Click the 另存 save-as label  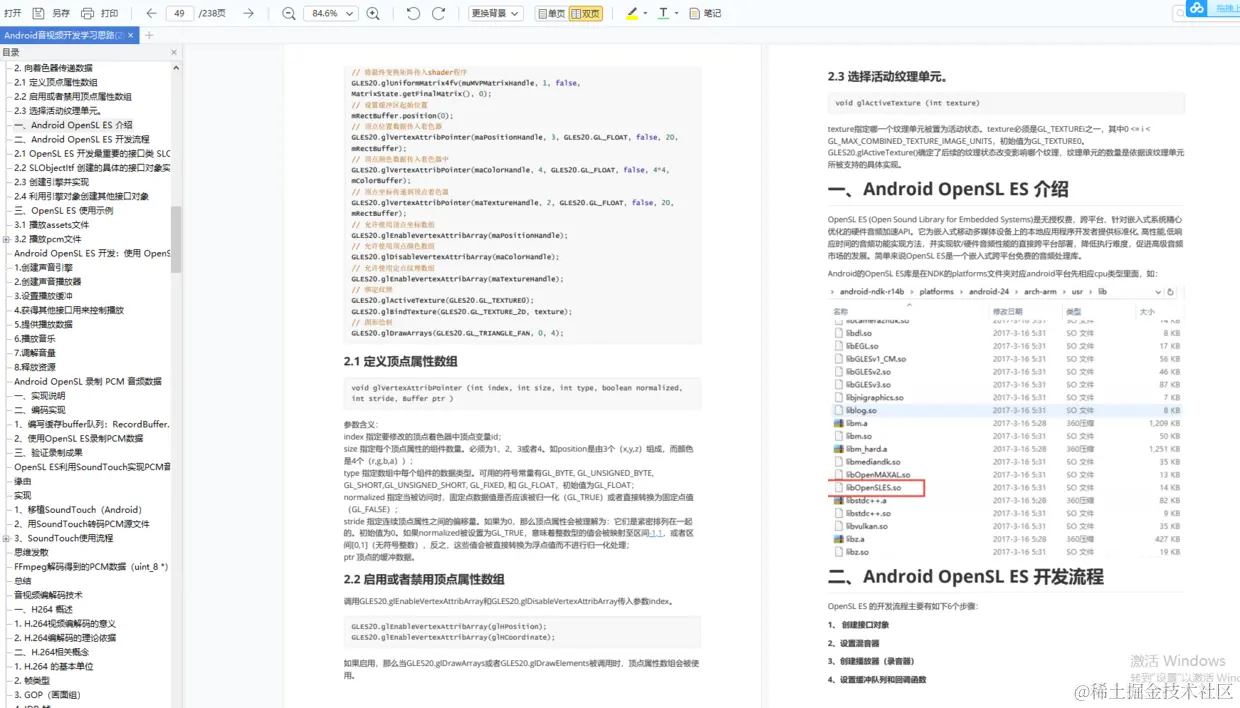tap(61, 13)
